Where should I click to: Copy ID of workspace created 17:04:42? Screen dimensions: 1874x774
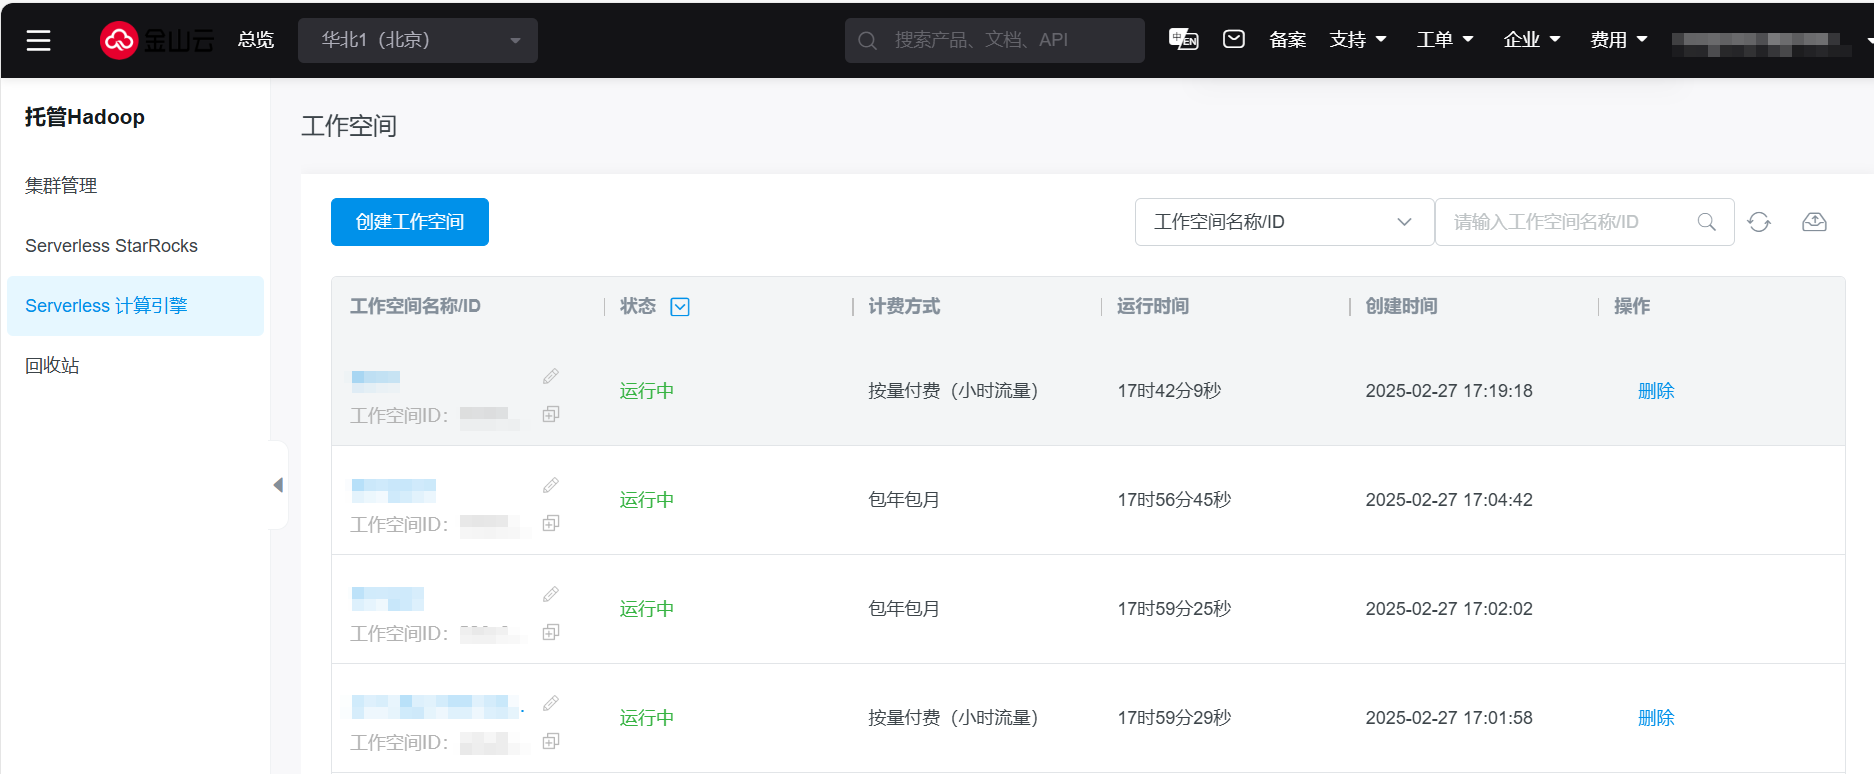pos(551,523)
